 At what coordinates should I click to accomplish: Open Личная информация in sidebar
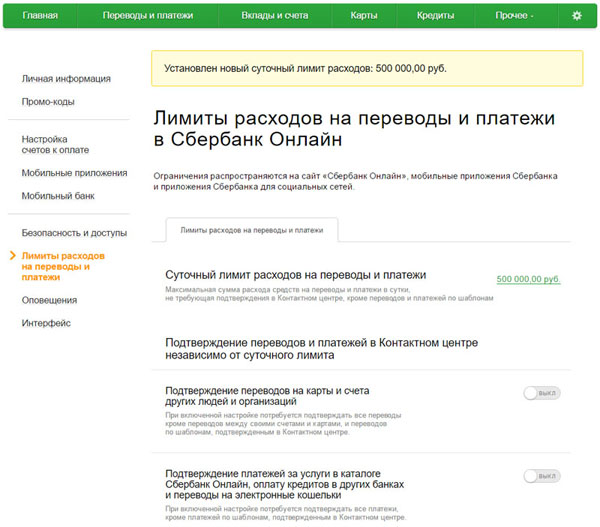[66, 78]
